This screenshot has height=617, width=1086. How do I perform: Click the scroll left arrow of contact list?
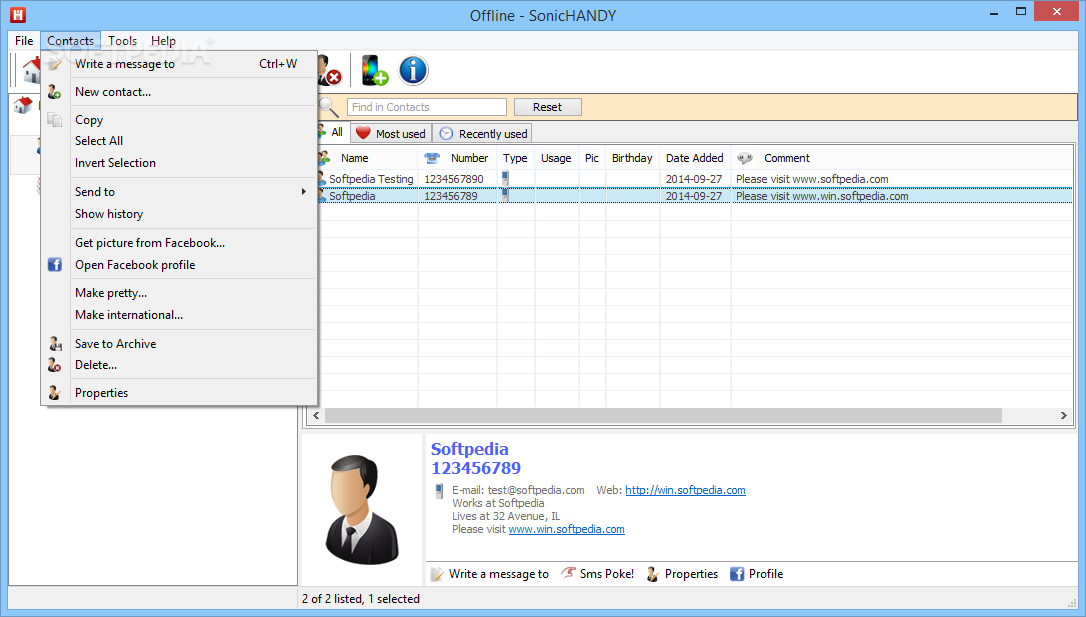tap(316, 415)
